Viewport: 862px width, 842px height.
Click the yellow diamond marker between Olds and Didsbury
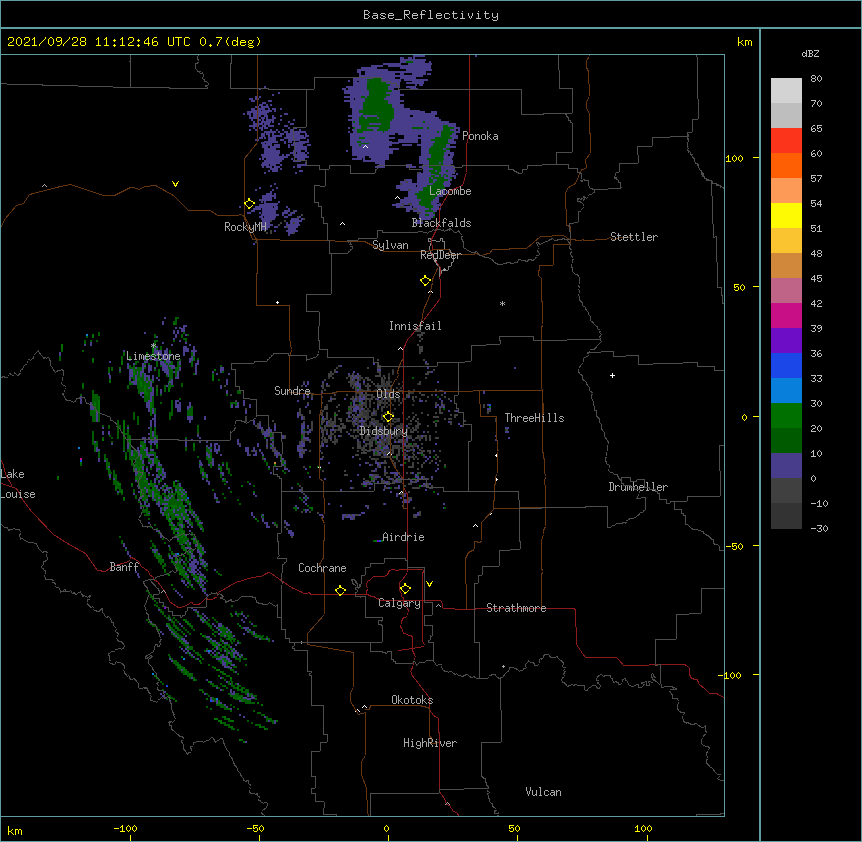click(x=388, y=417)
